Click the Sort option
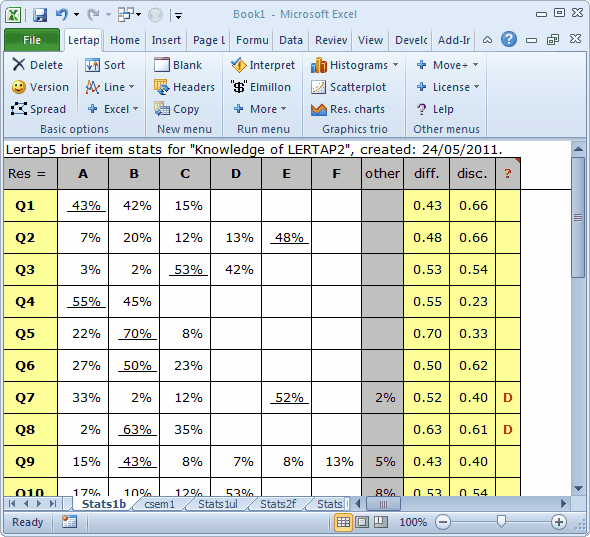This screenshot has height=537, width=590. pyautogui.click(x=105, y=65)
